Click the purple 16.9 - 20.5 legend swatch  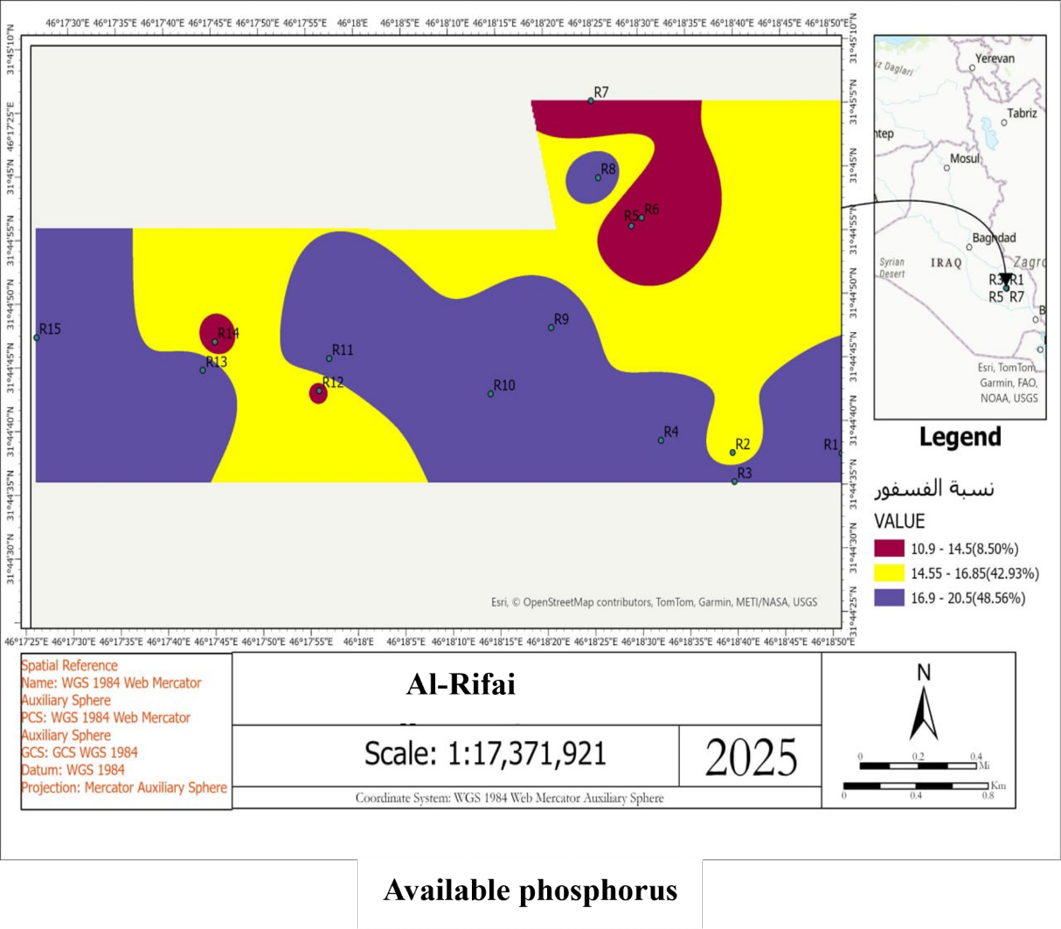pos(889,597)
